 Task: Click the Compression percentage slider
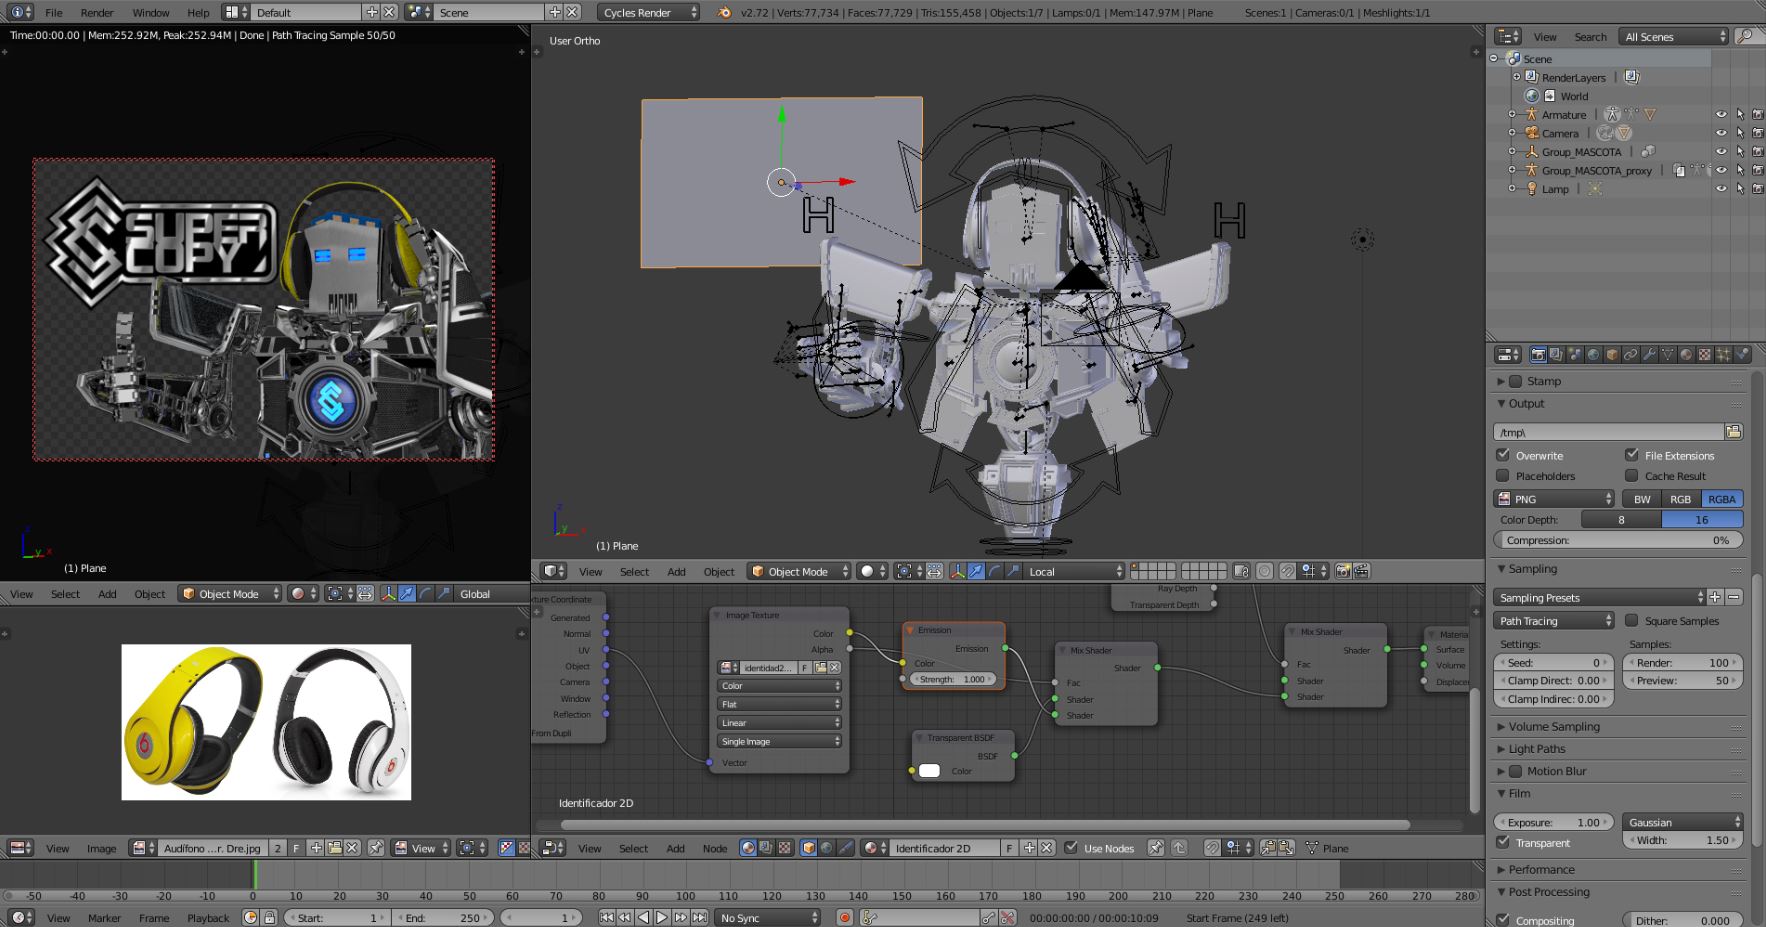pos(1617,541)
